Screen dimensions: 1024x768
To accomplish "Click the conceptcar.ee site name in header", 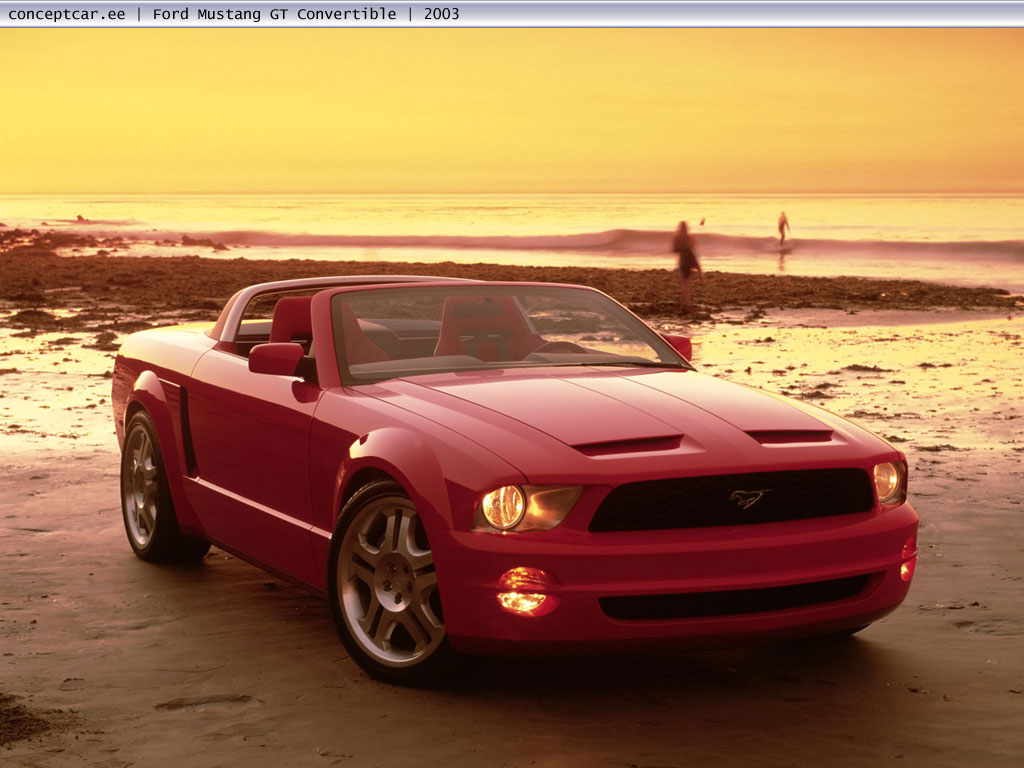I will (67, 14).
